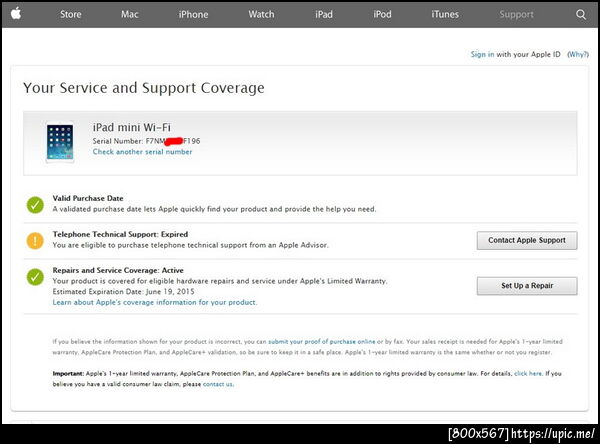This screenshot has width=600, height=444.
Task: Follow the 'click here' consumer law link
Action: (x=528, y=373)
